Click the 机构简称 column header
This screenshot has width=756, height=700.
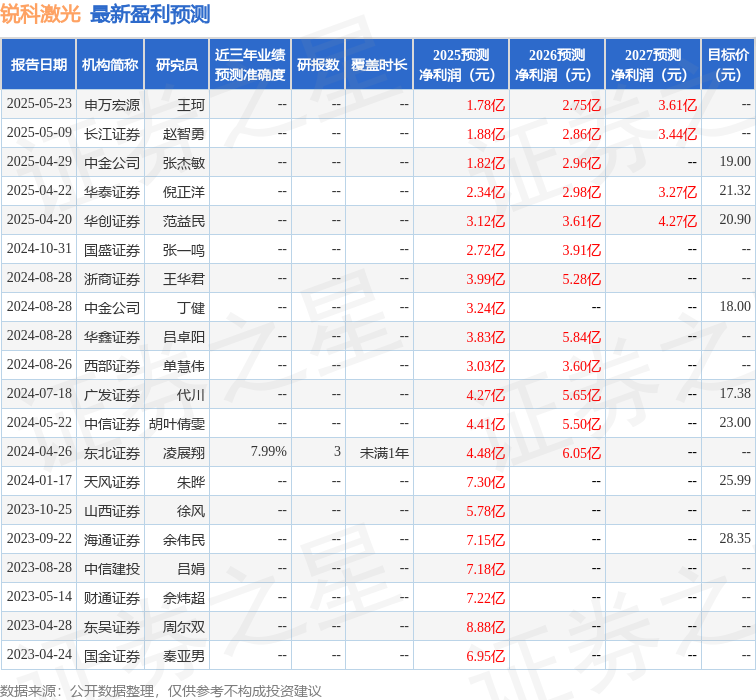click(x=110, y=65)
